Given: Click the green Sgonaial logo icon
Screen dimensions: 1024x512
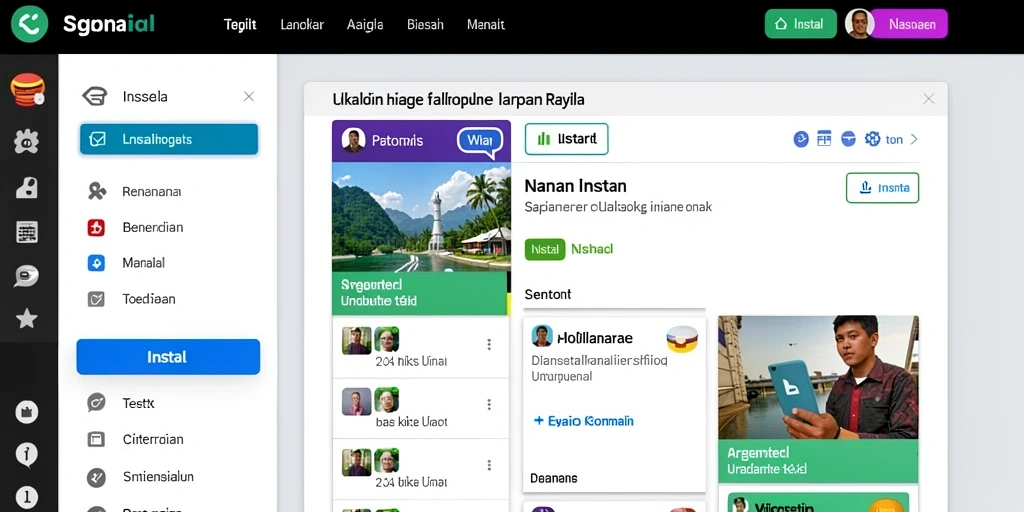Looking at the screenshot, I should 29,24.
